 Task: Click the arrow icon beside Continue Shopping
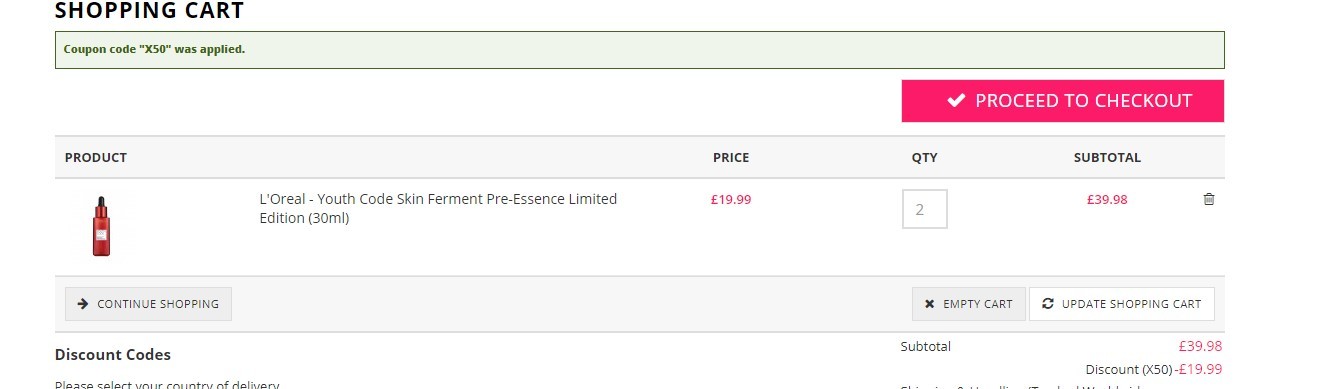coord(83,304)
